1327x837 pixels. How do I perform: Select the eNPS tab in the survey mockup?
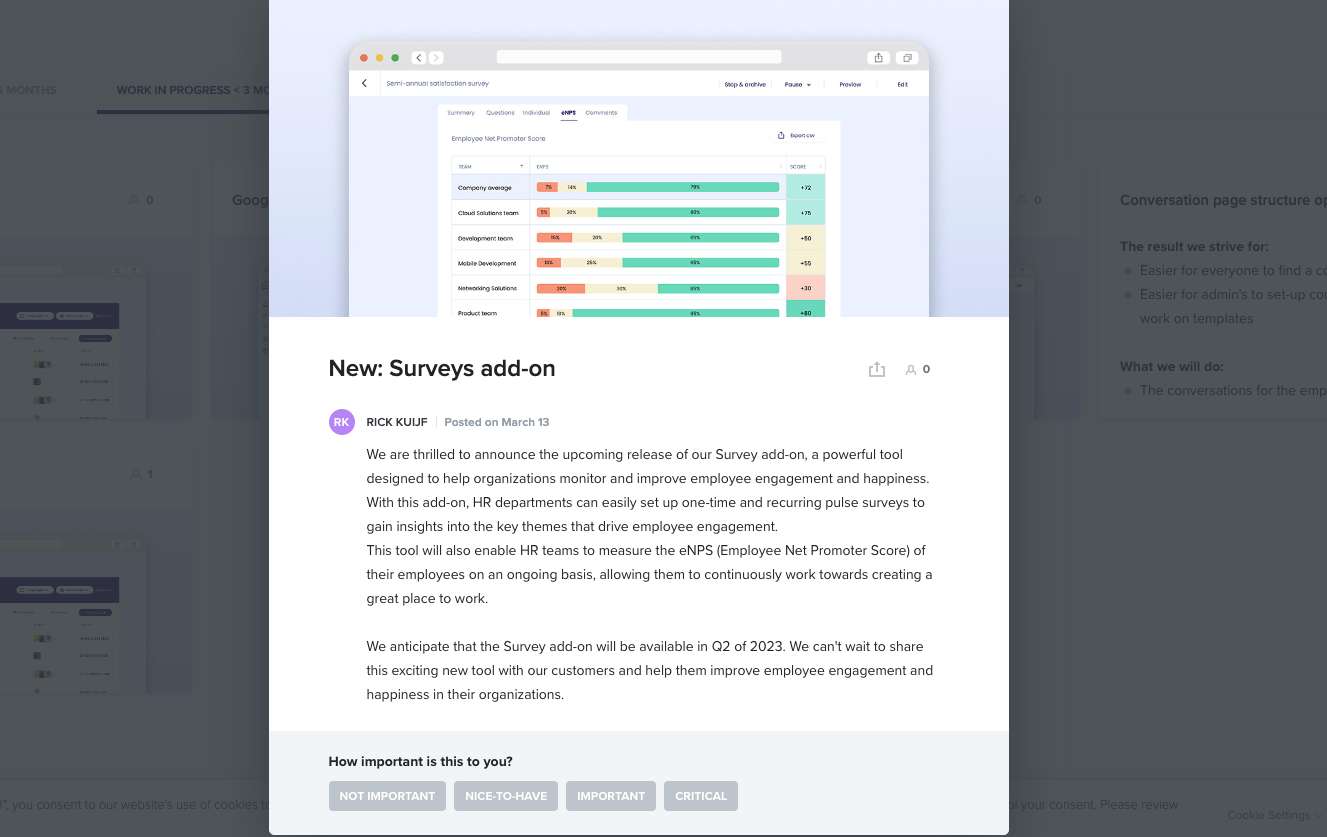coord(568,113)
